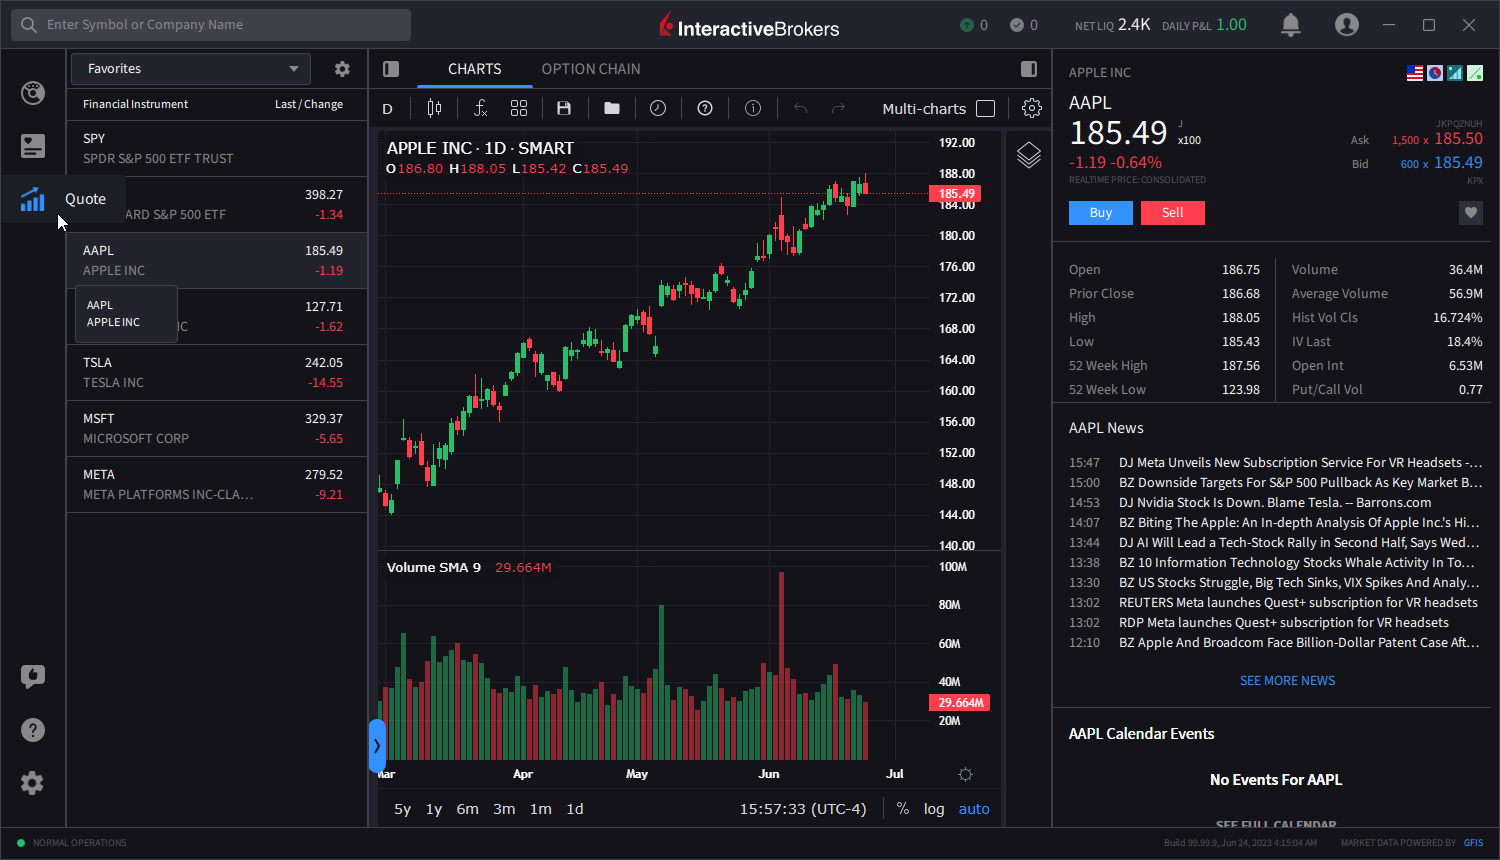The height and width of the screenshot is (860, 1500).
Task: Enable the Multi-charts checkbox
Action: [986, 108]
